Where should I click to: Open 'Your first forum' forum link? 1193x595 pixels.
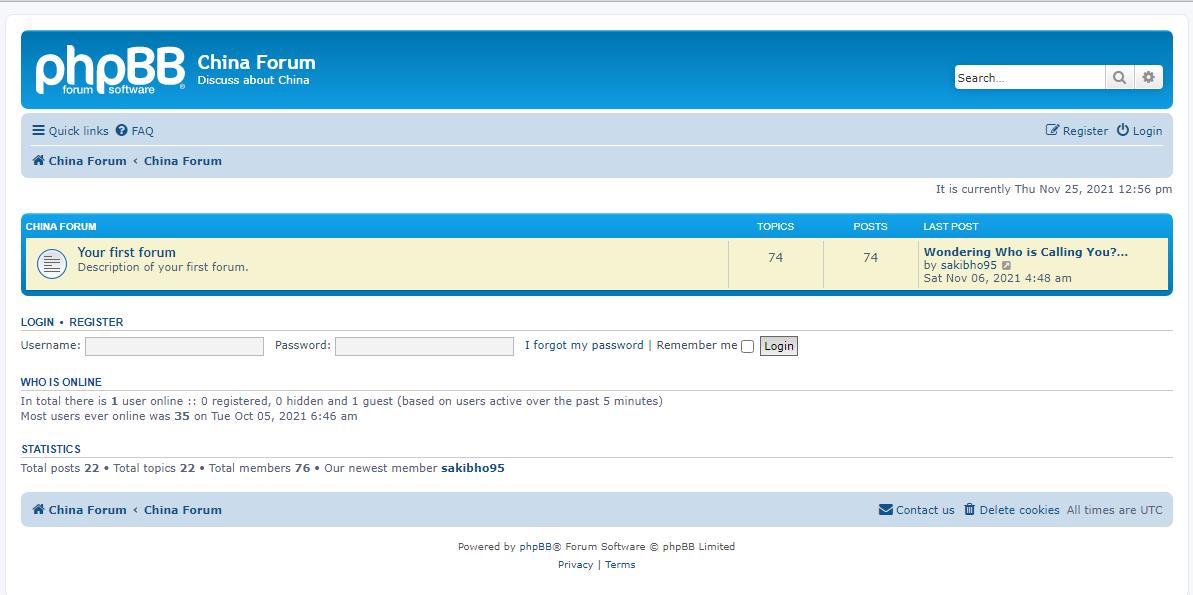pos(127,252)
